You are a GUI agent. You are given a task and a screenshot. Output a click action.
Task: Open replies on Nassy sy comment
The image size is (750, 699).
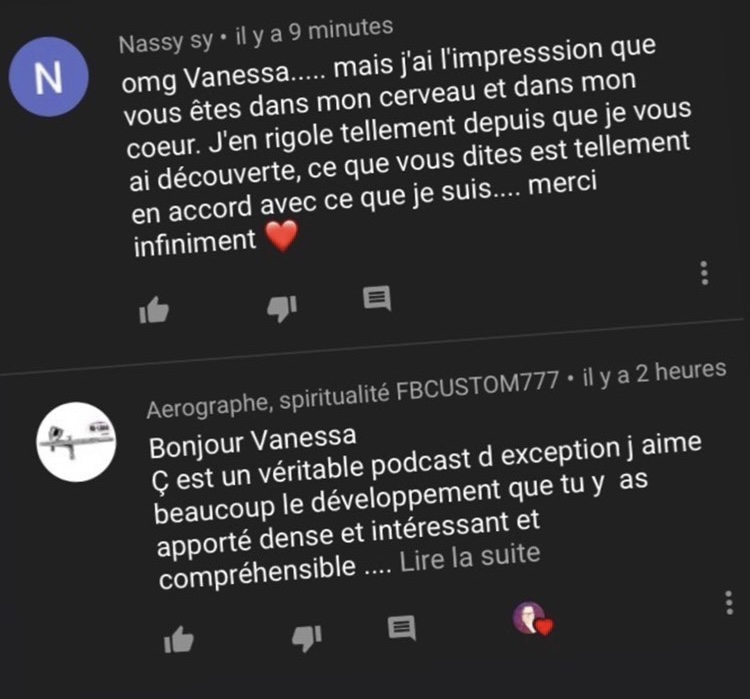pos(377,299)
